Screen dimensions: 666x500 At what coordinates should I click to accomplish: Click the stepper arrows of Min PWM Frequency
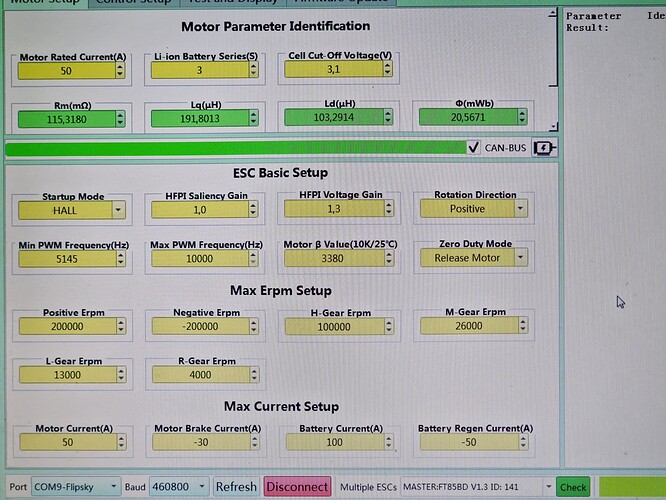click(121, 259)
